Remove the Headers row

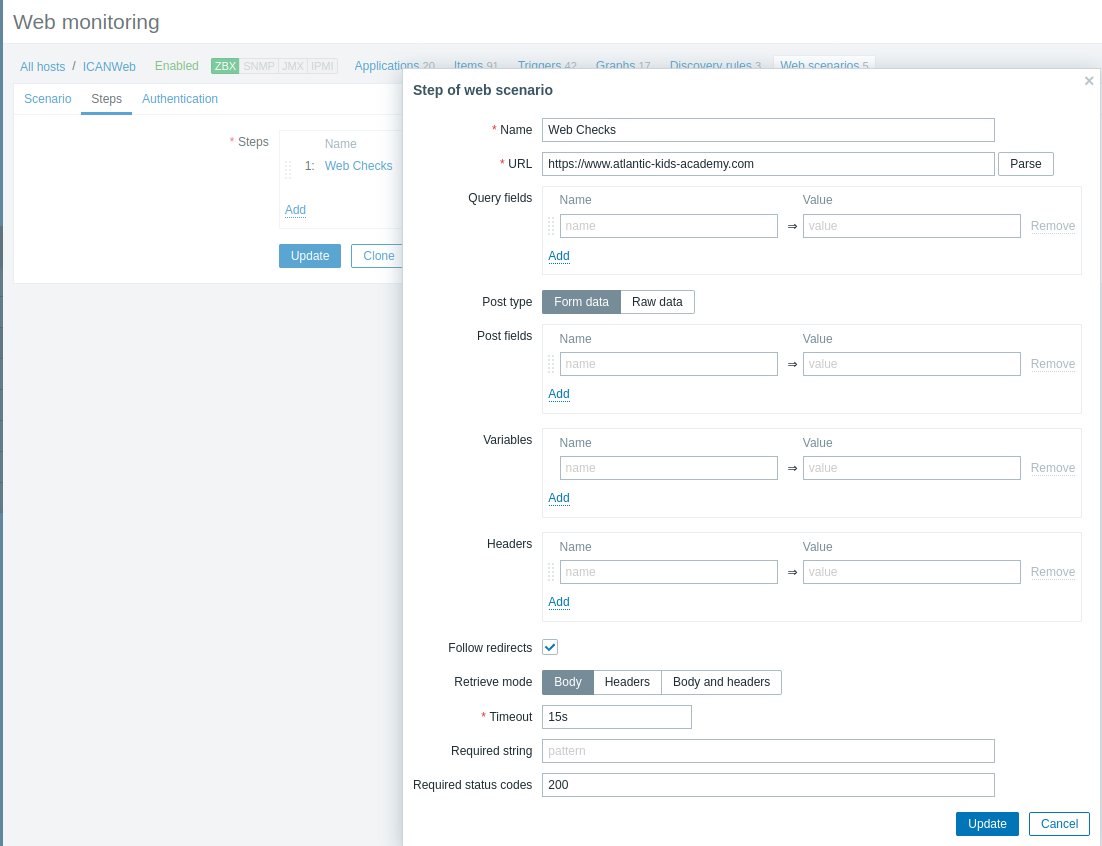click(1053, 571)
